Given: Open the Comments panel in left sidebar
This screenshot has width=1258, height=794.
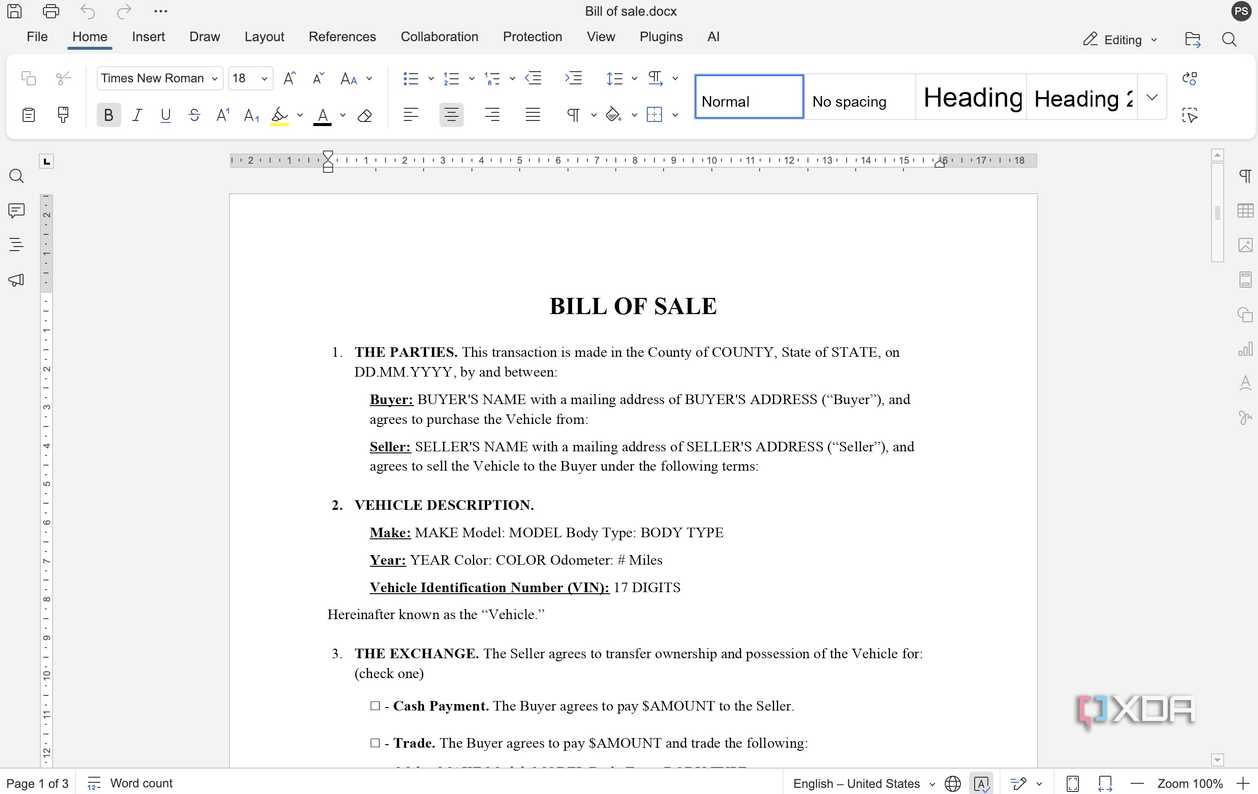Looking at the screenshot, I should coord(16,210).
